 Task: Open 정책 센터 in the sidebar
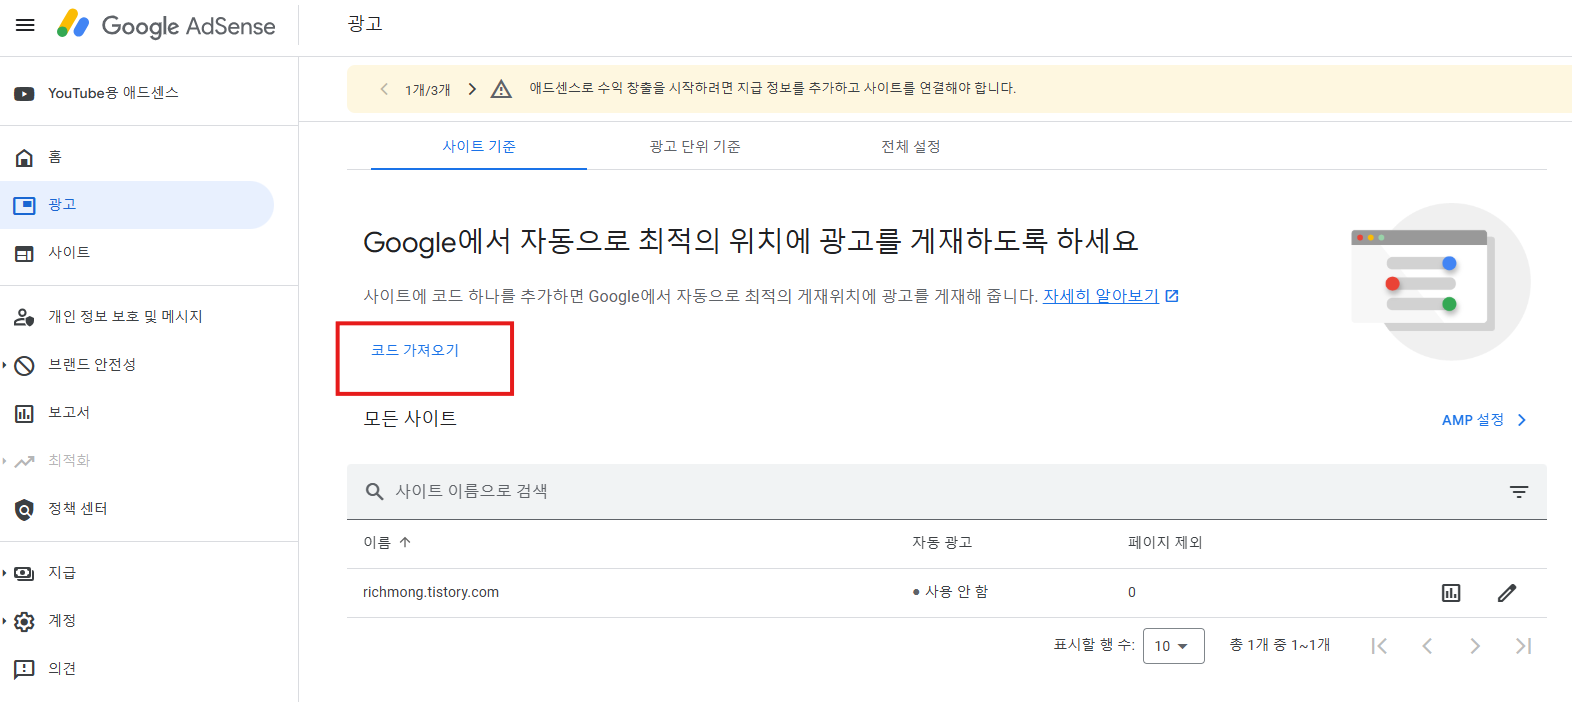[x=78, y=509]
